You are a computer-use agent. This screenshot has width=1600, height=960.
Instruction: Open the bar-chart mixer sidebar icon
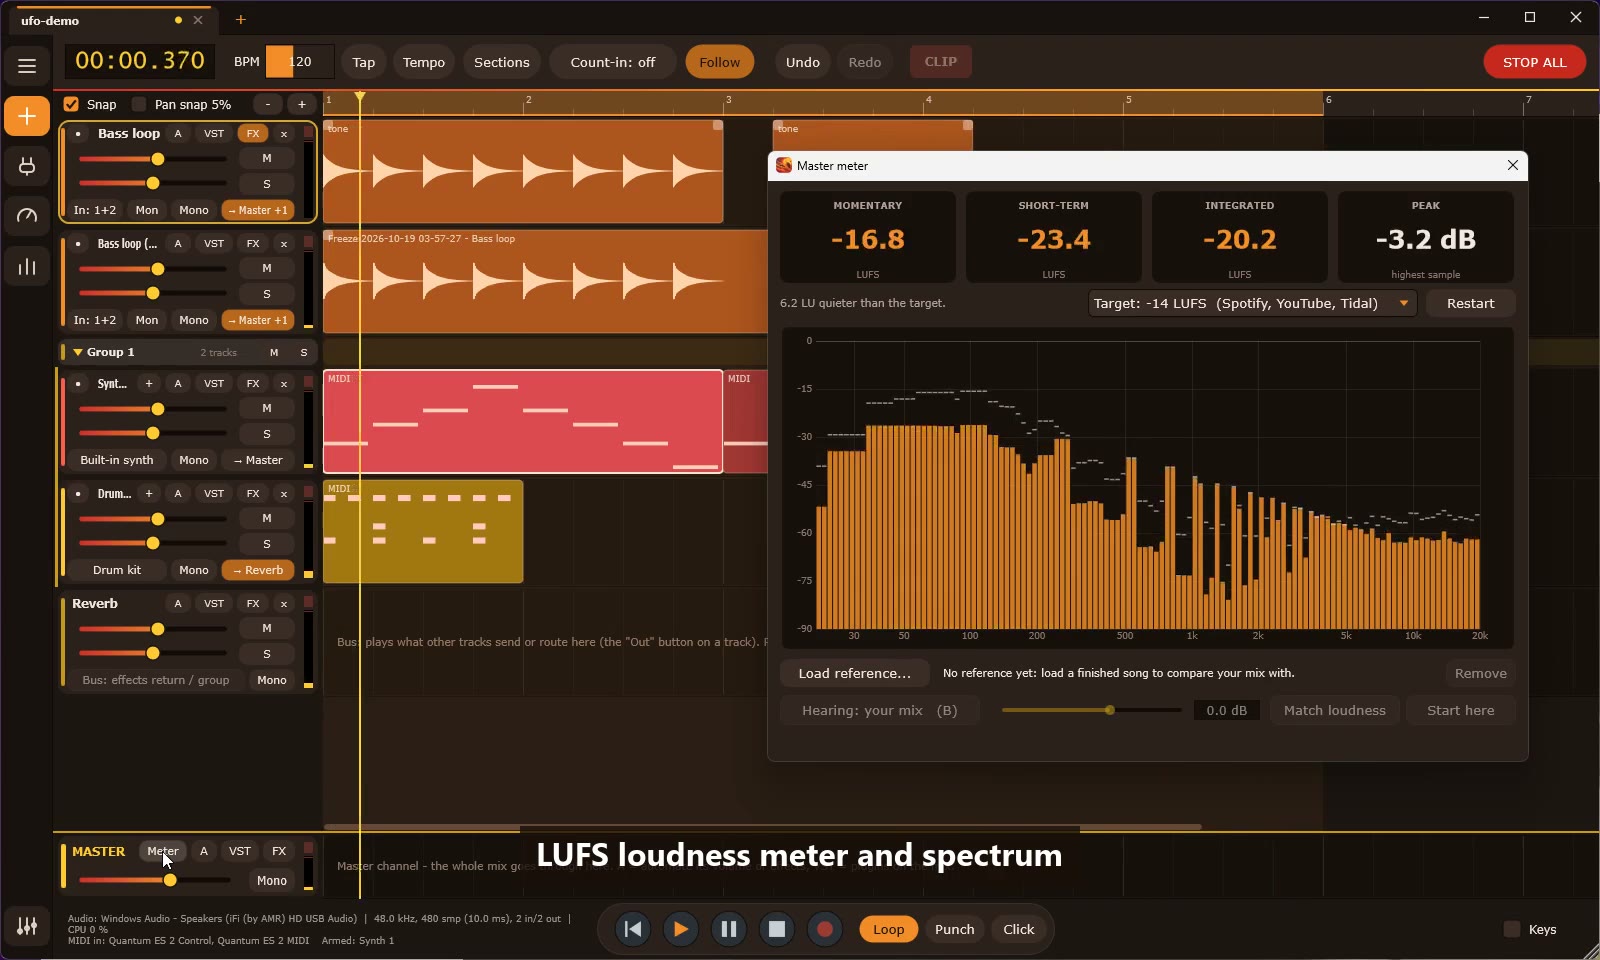point(27,266)
